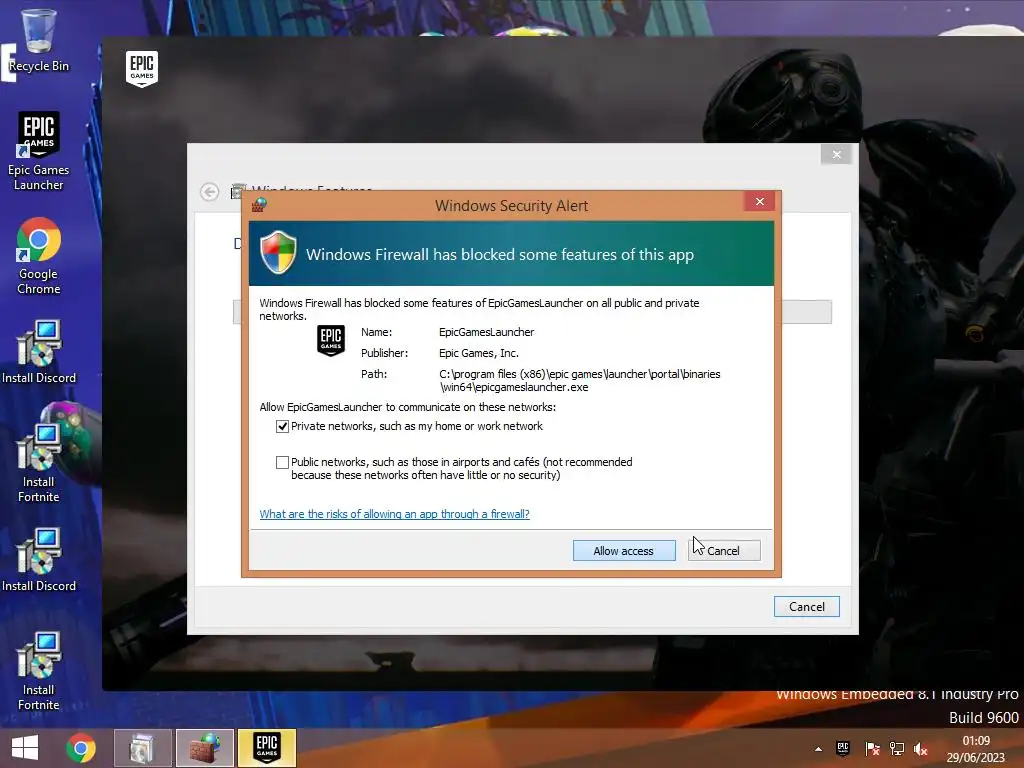Screen dimensions: 1024x768
Task: Click the Epic Games logo in launcher window
Action: pyautogui.click(x=142, y=68)
